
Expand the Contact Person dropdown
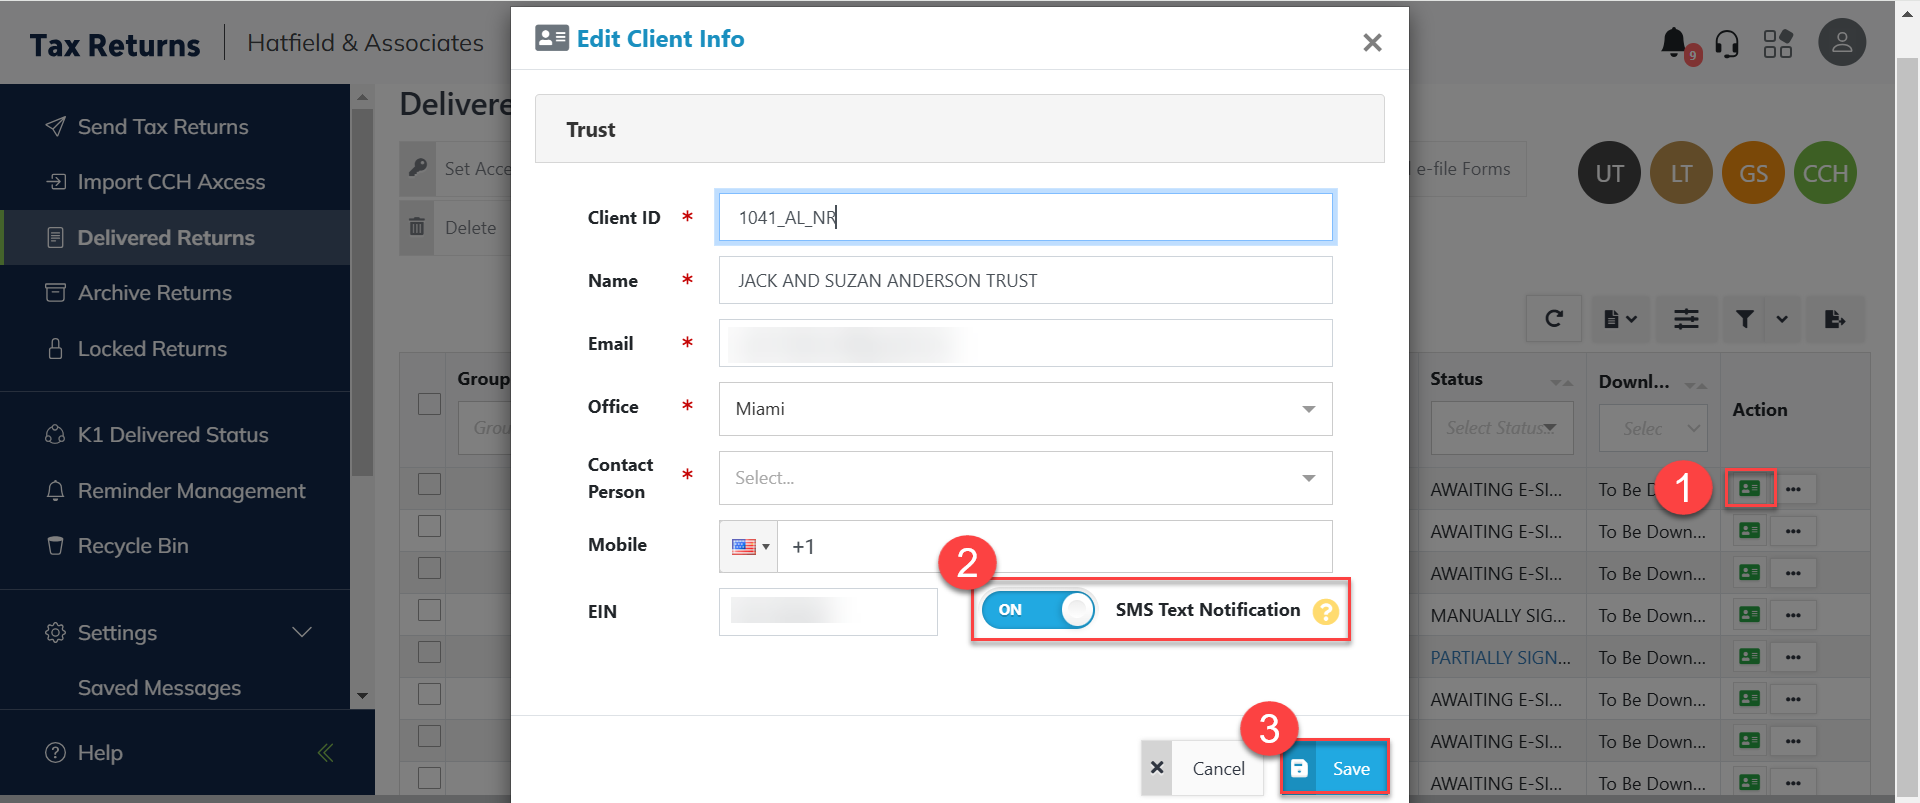(1025, 478)
